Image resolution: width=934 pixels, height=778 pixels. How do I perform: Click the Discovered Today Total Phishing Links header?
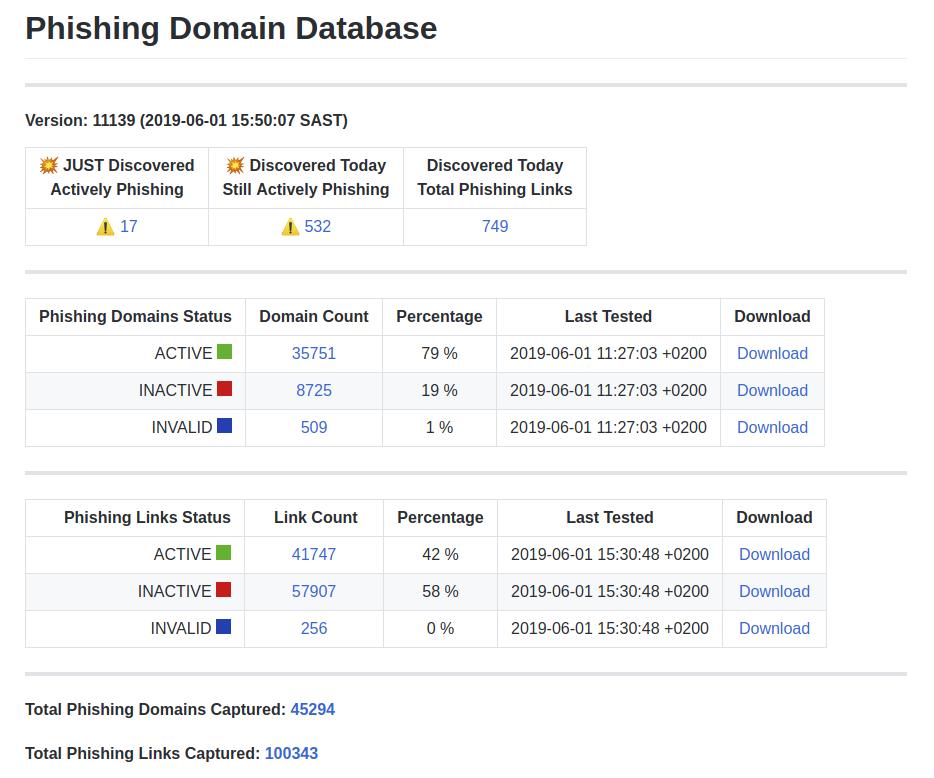coord(495,178)
